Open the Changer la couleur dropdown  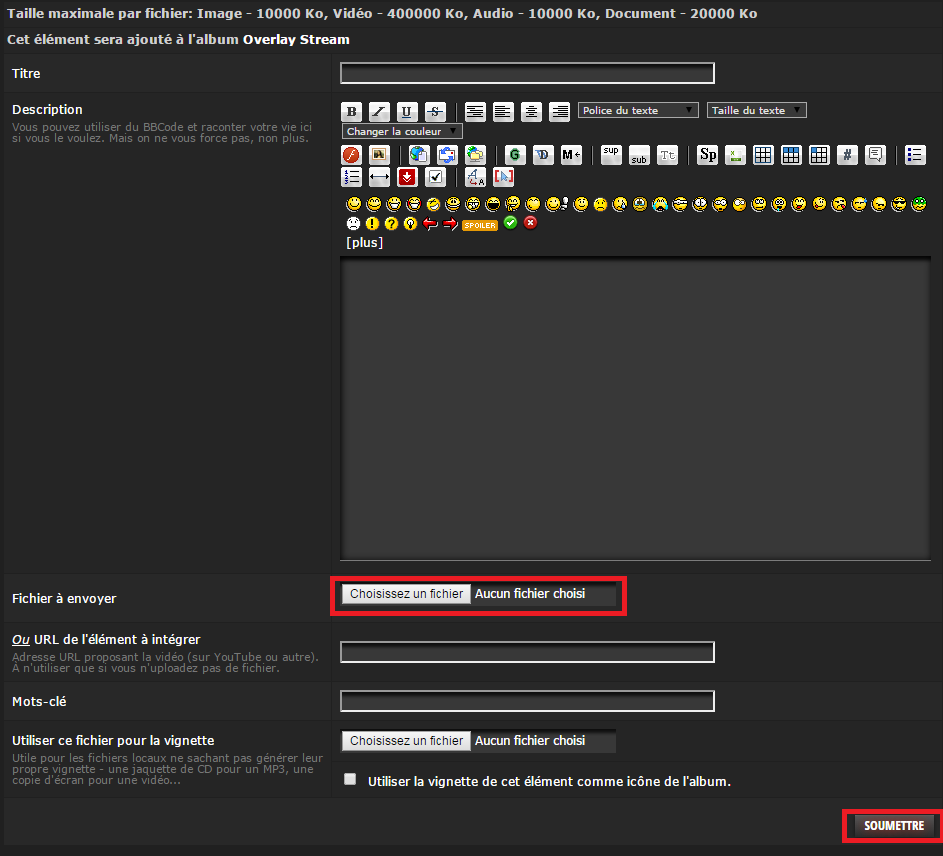[402, 131]
